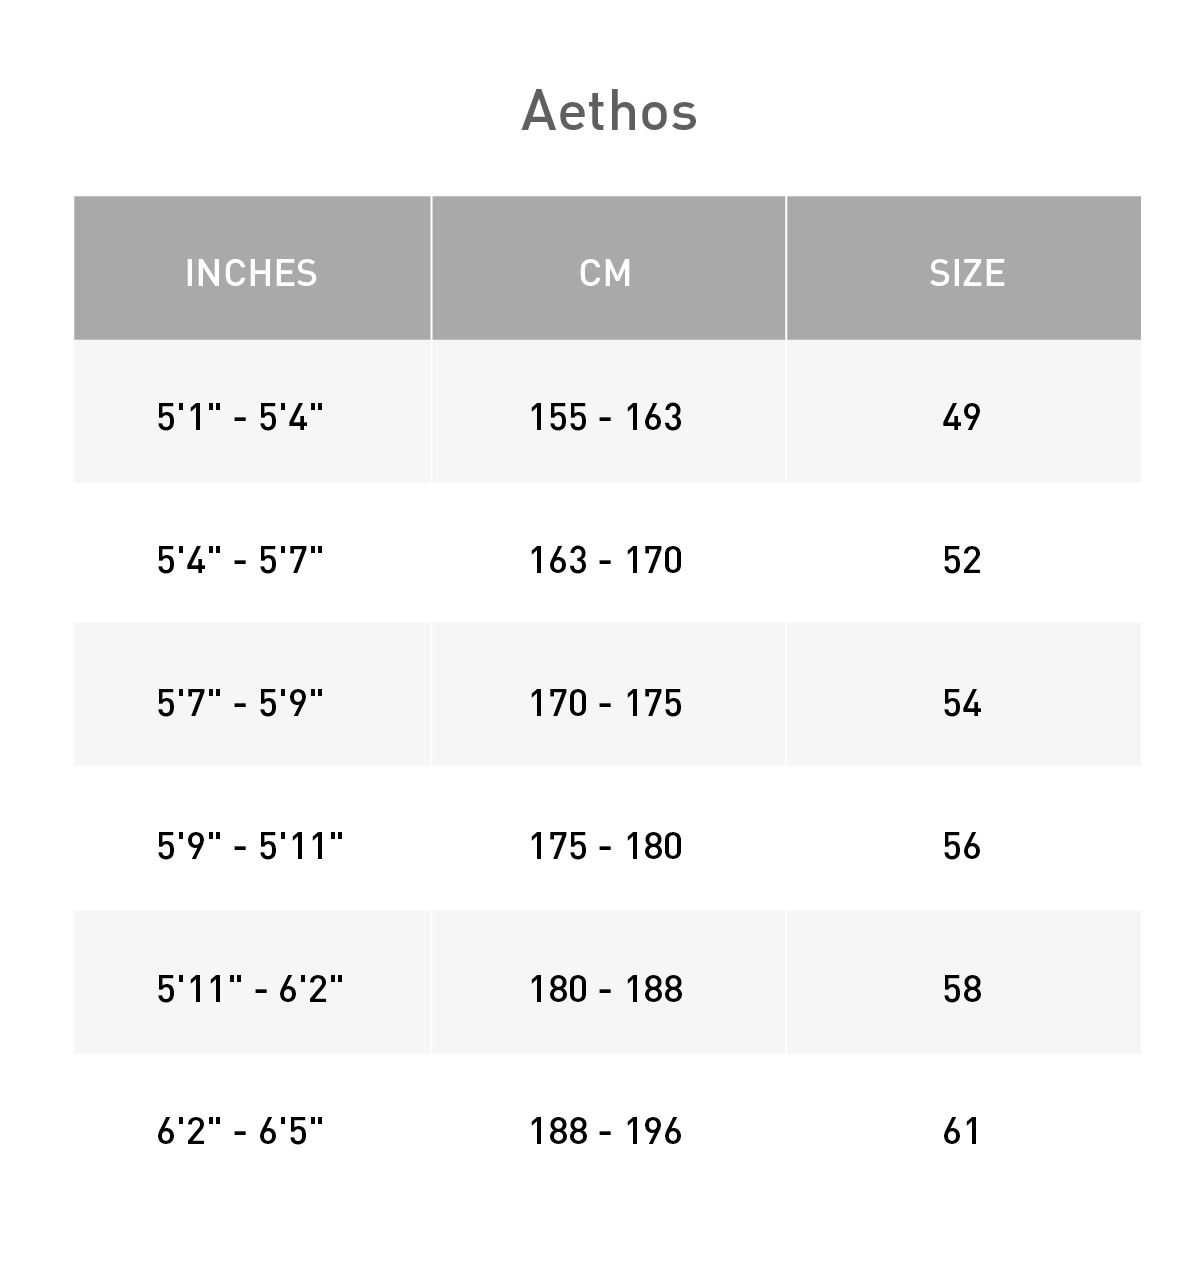Select size 58 in the table

(962, 989)
